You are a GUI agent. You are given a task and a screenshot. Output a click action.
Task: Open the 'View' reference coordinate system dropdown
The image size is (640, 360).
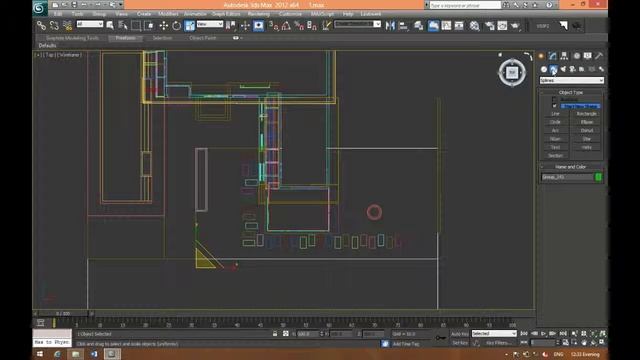pyautogui.click(x=210, y=24)
